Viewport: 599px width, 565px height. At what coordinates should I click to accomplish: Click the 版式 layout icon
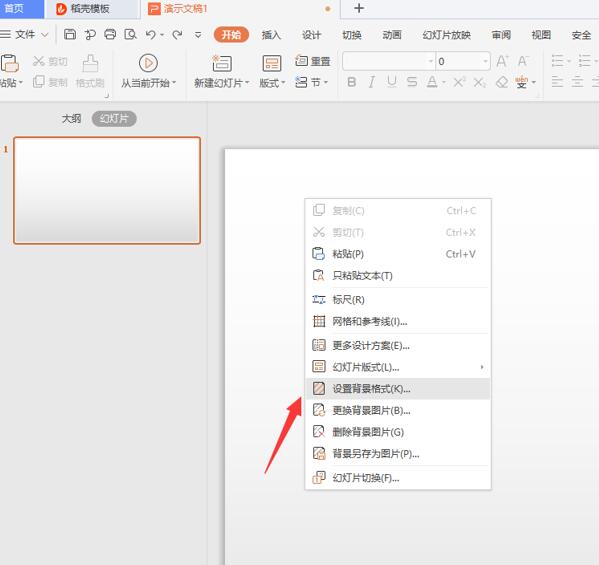[272, 63]
